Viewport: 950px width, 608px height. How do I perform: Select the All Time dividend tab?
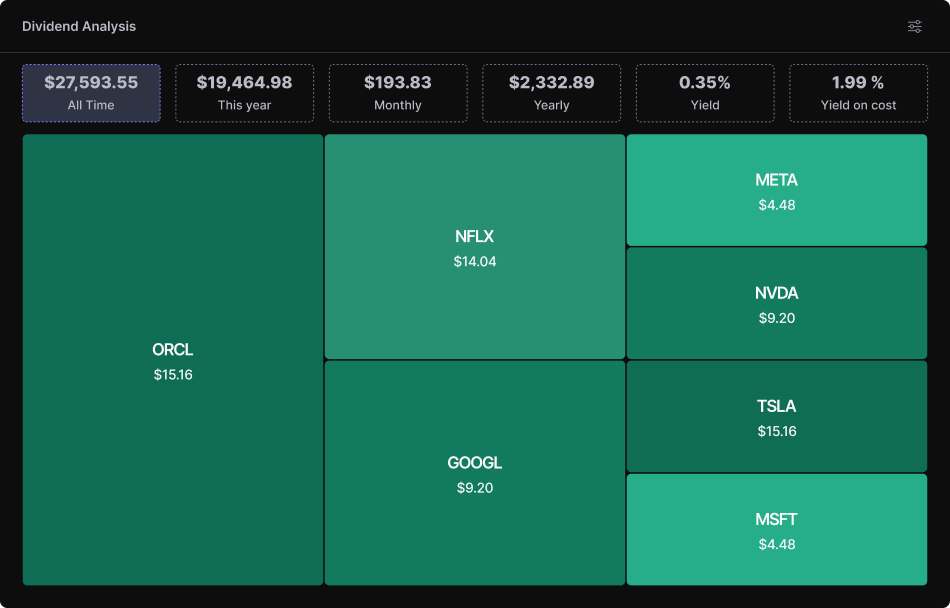coord(91,94)
